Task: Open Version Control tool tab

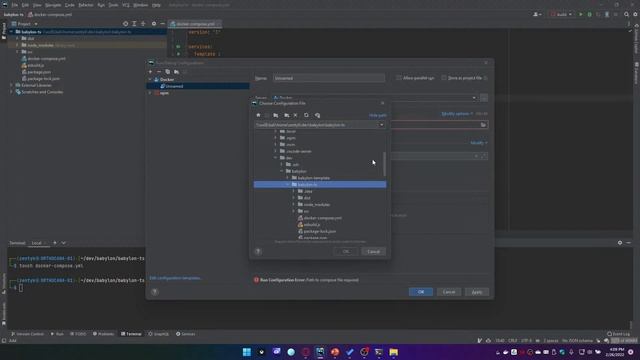Action: pos(28,334)
